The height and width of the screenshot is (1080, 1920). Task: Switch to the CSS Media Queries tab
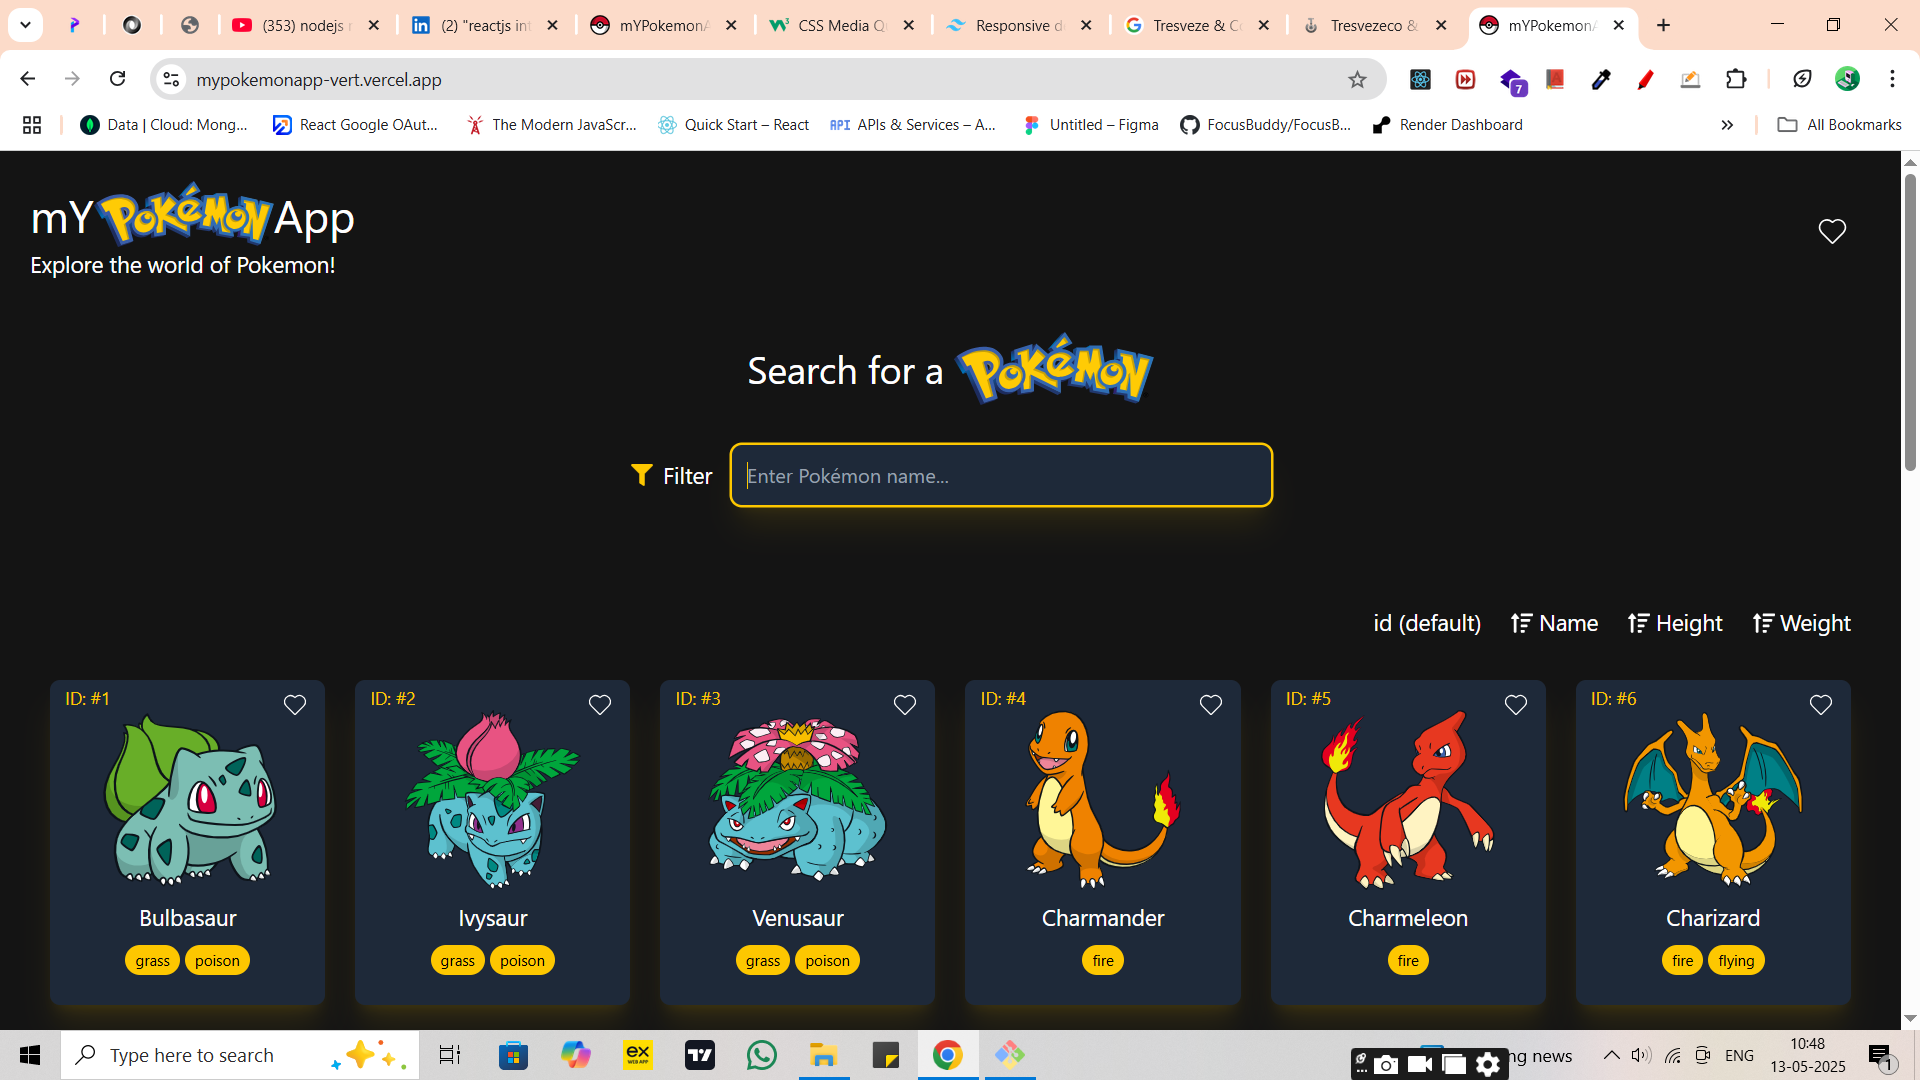tap(840, 25)
